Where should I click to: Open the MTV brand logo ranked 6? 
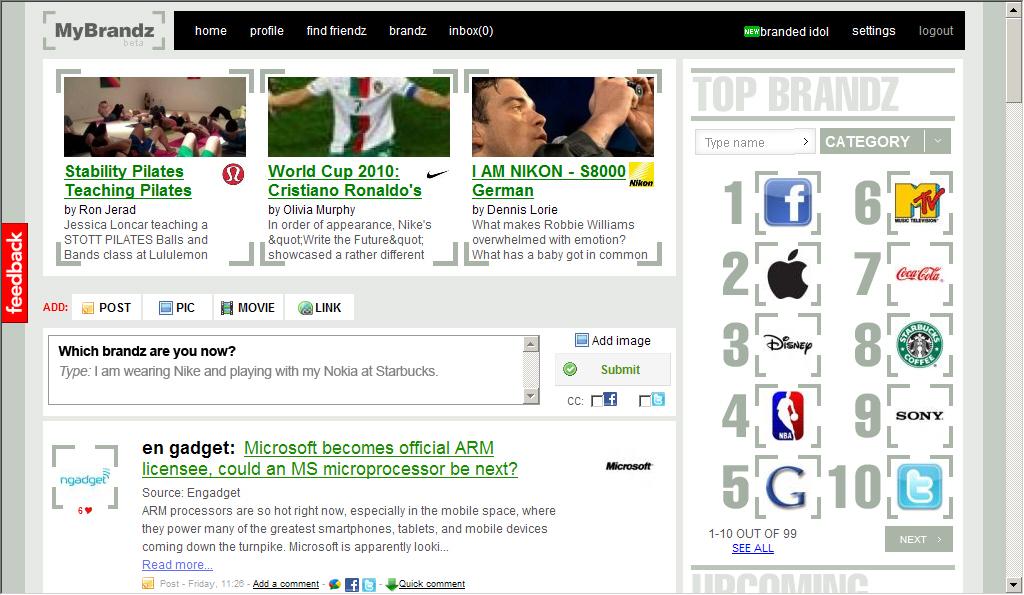click(x=919, y=203)
